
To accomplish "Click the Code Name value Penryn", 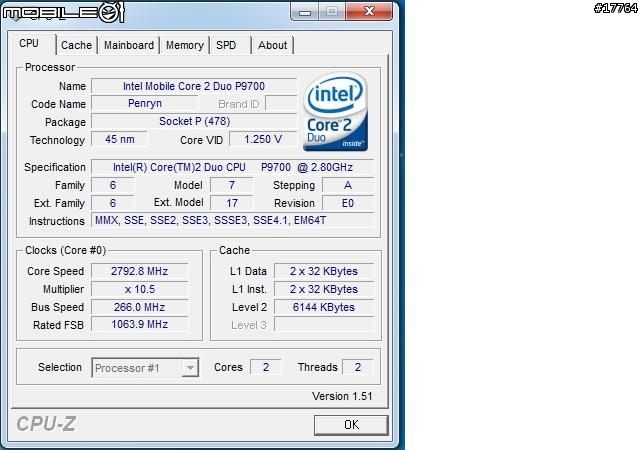I will (x=144, y=103).
